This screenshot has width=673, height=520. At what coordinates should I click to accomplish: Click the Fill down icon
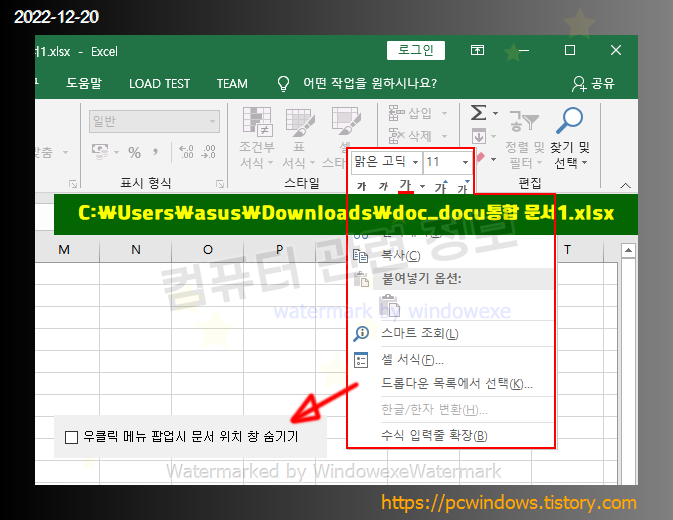[479, 136]
